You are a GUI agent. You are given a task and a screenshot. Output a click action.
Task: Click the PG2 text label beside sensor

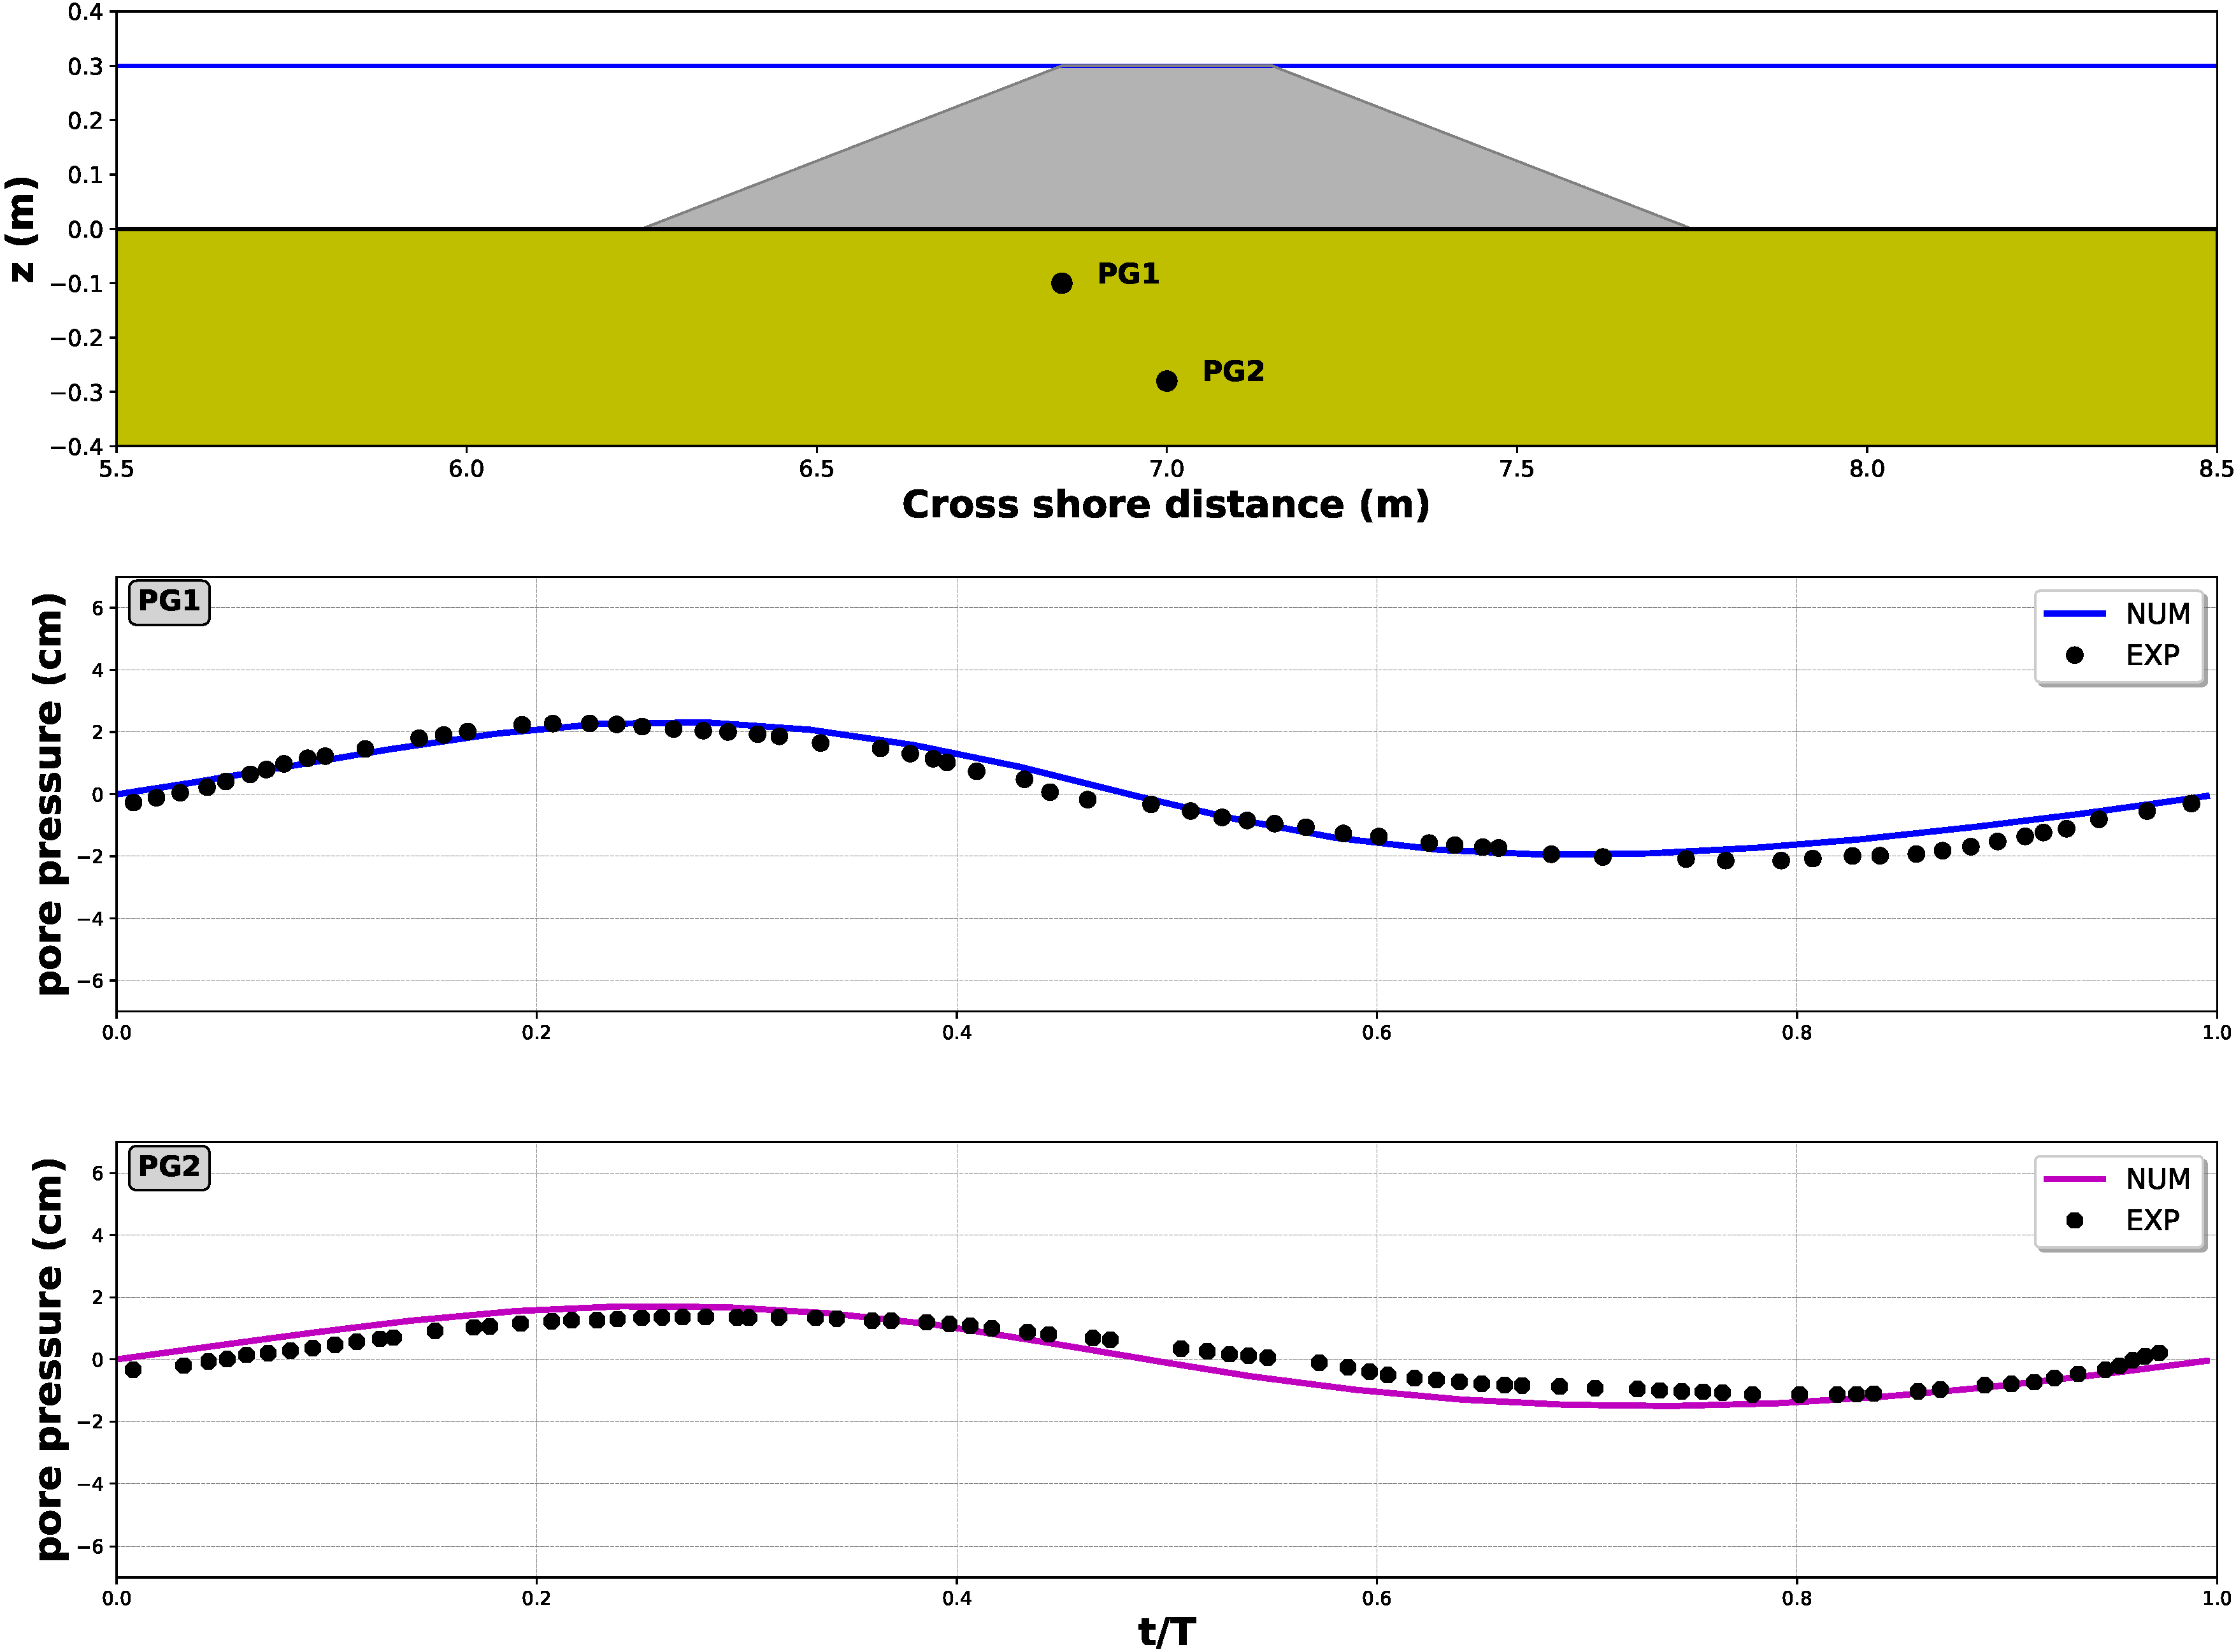pos(1233,371)
